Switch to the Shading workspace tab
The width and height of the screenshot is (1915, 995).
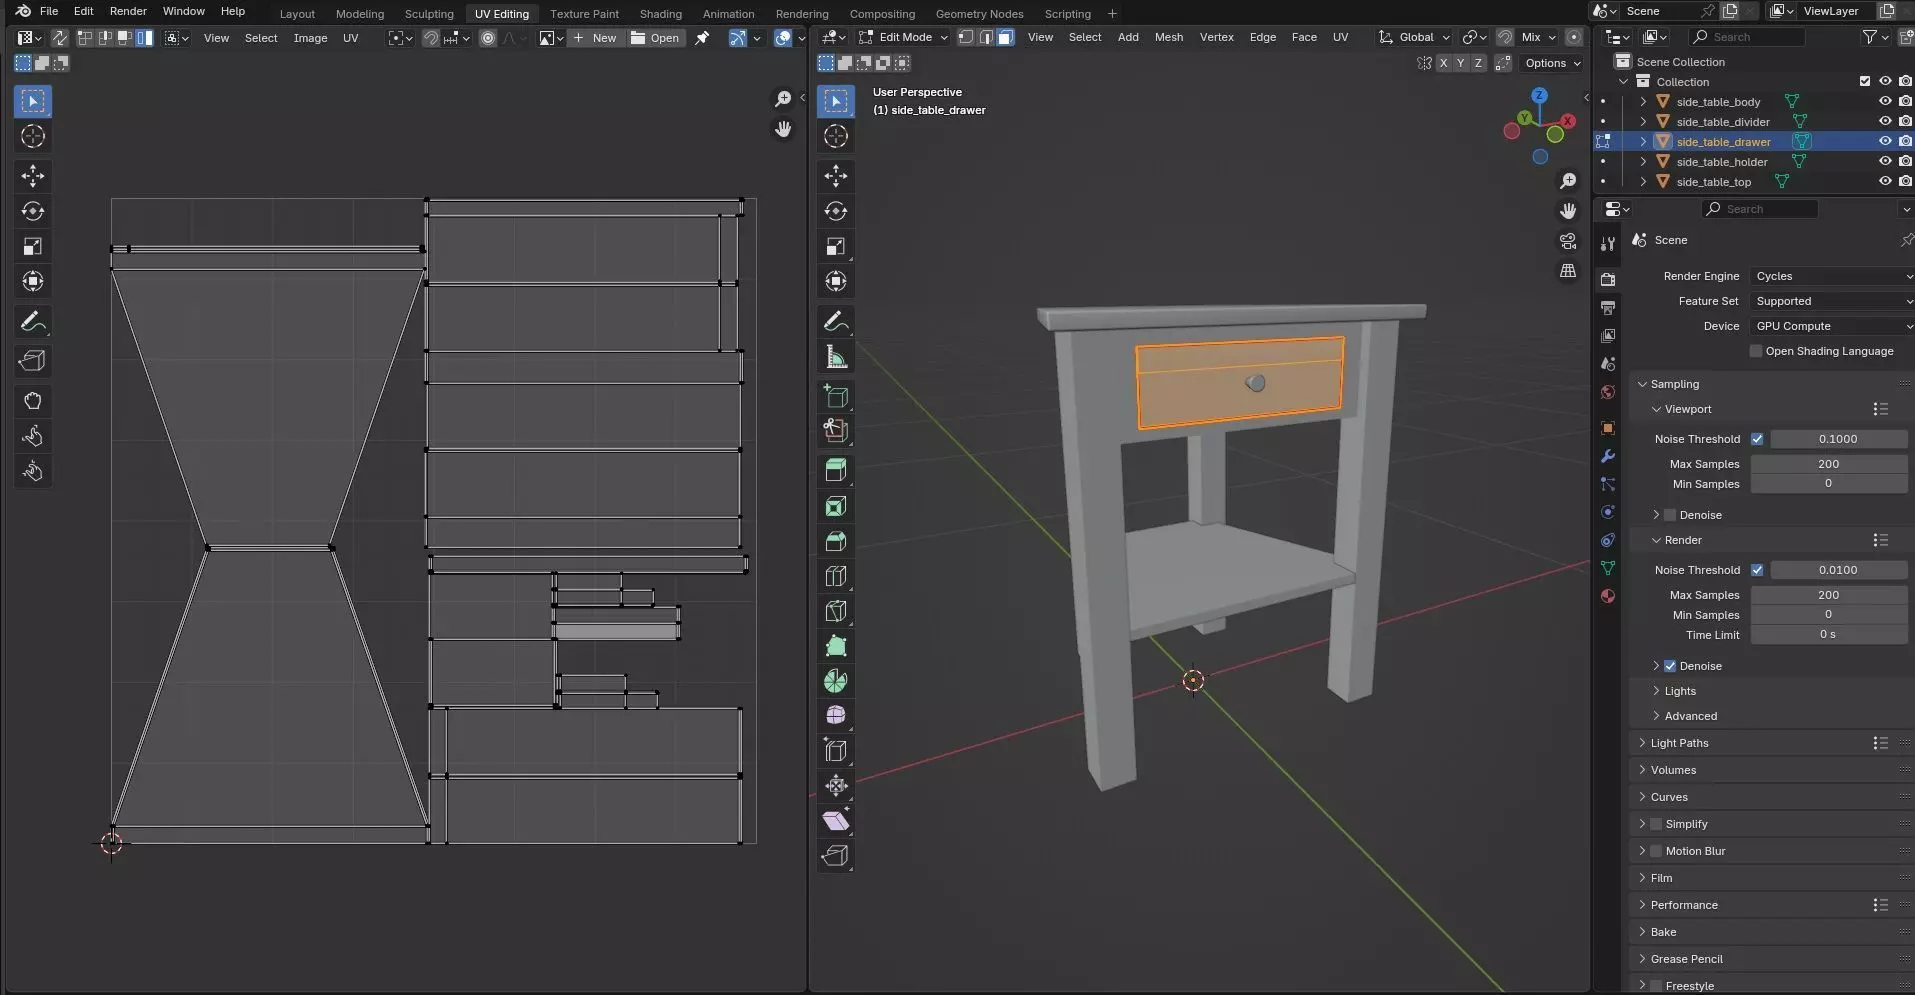660,14
